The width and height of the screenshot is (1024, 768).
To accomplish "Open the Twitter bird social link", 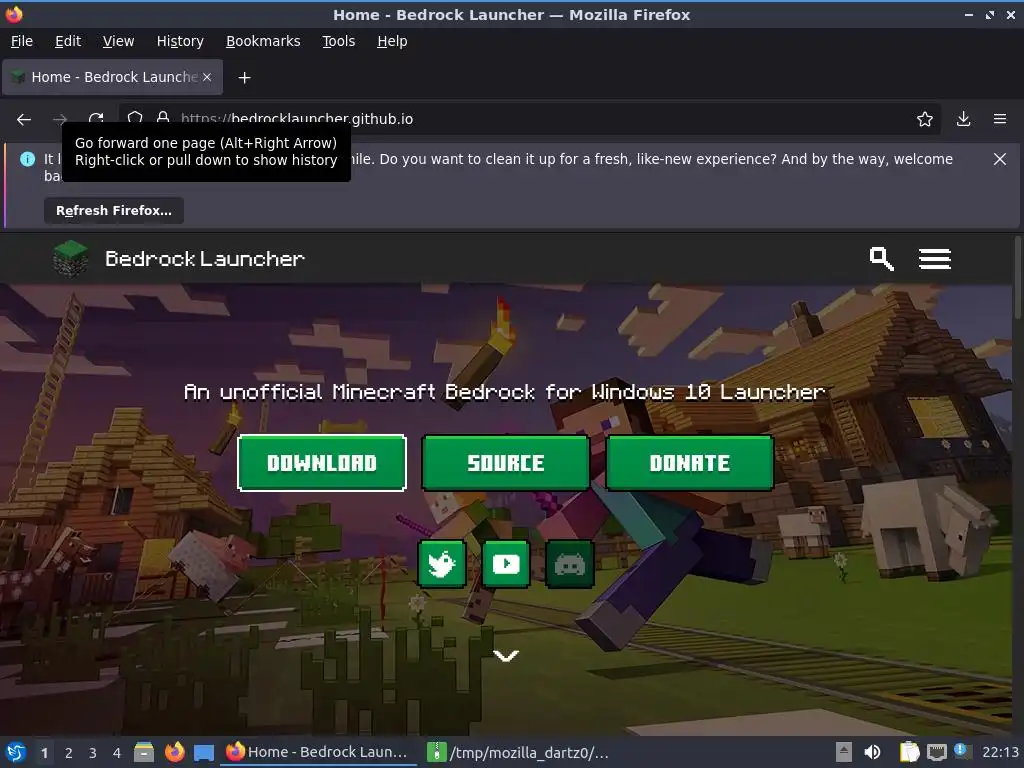I will point(442,564).
